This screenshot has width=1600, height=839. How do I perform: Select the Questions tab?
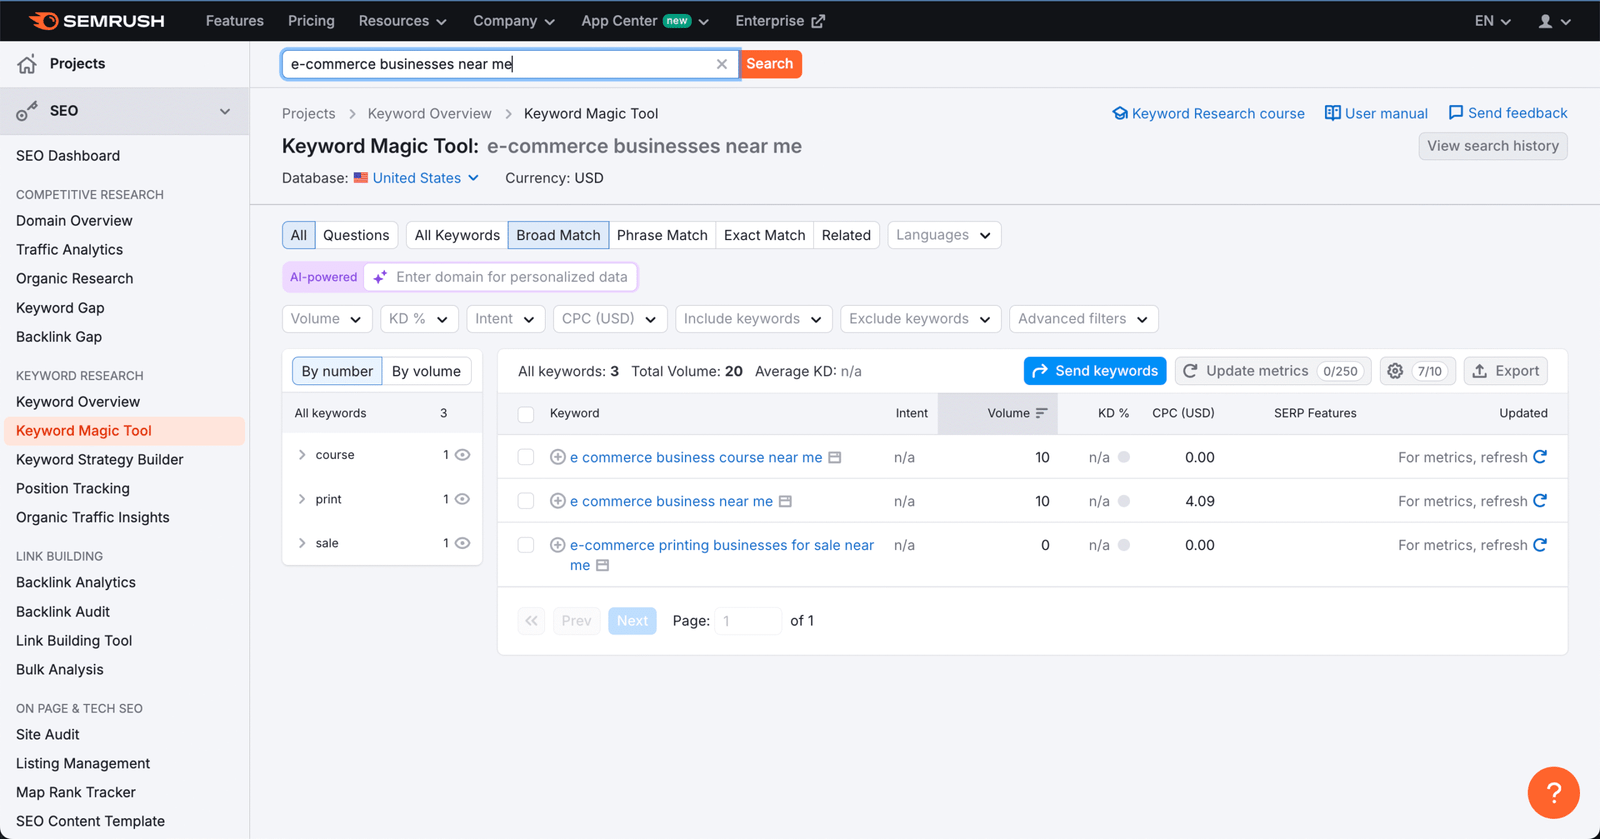click(356, 235)
